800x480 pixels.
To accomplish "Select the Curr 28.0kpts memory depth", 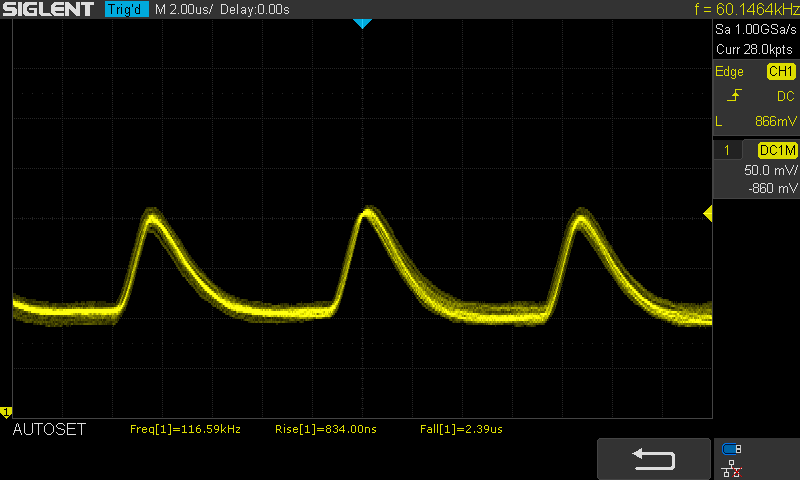I will pyautogui.click(x=754, y=49).
